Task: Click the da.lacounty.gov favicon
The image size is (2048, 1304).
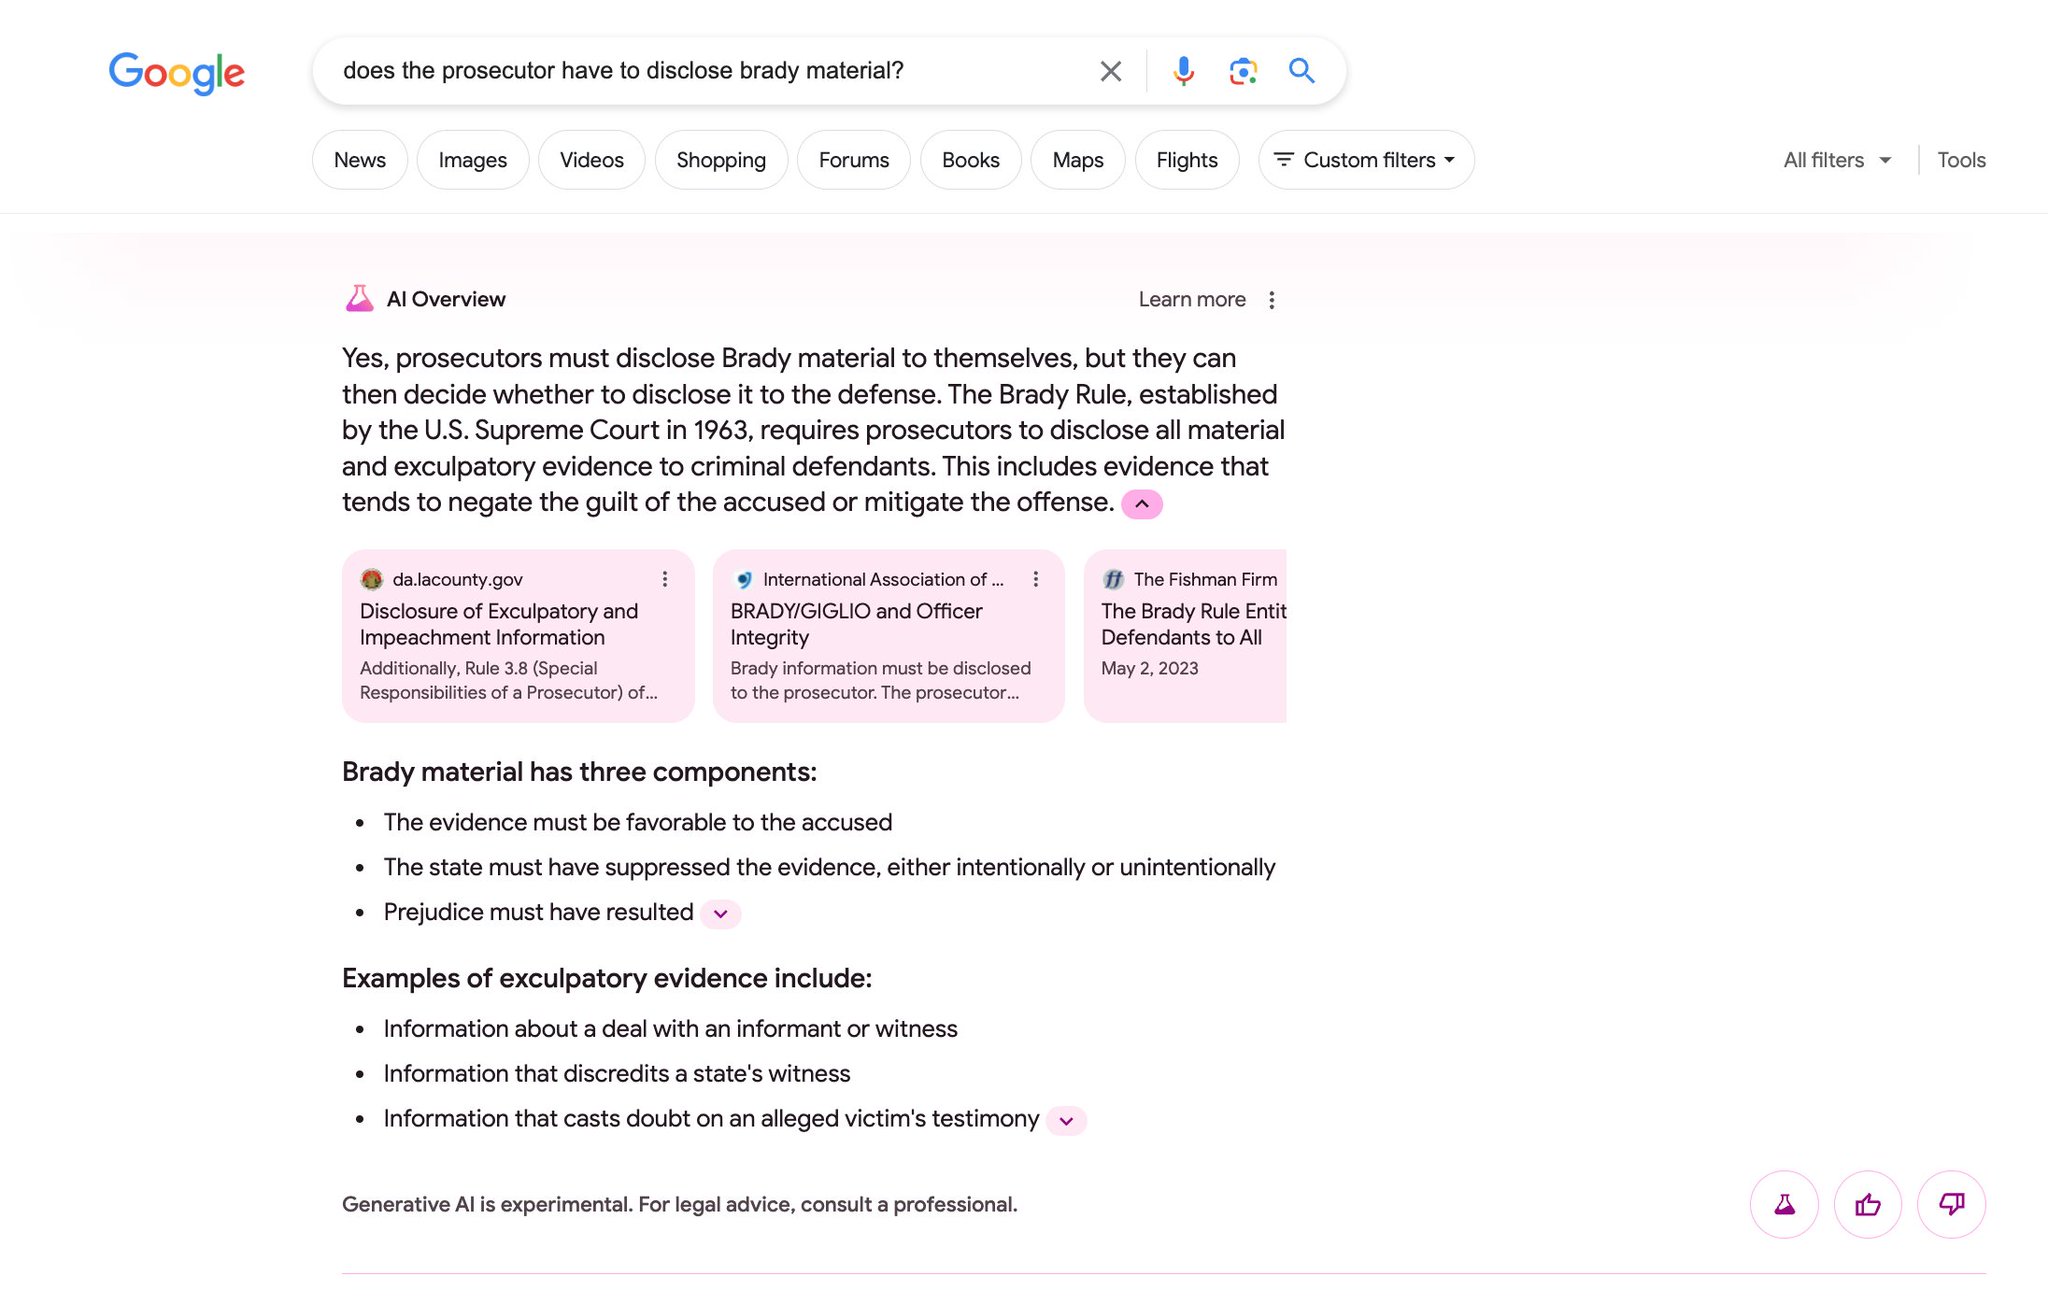Action: pyautogui.click(x=371, y=579)
